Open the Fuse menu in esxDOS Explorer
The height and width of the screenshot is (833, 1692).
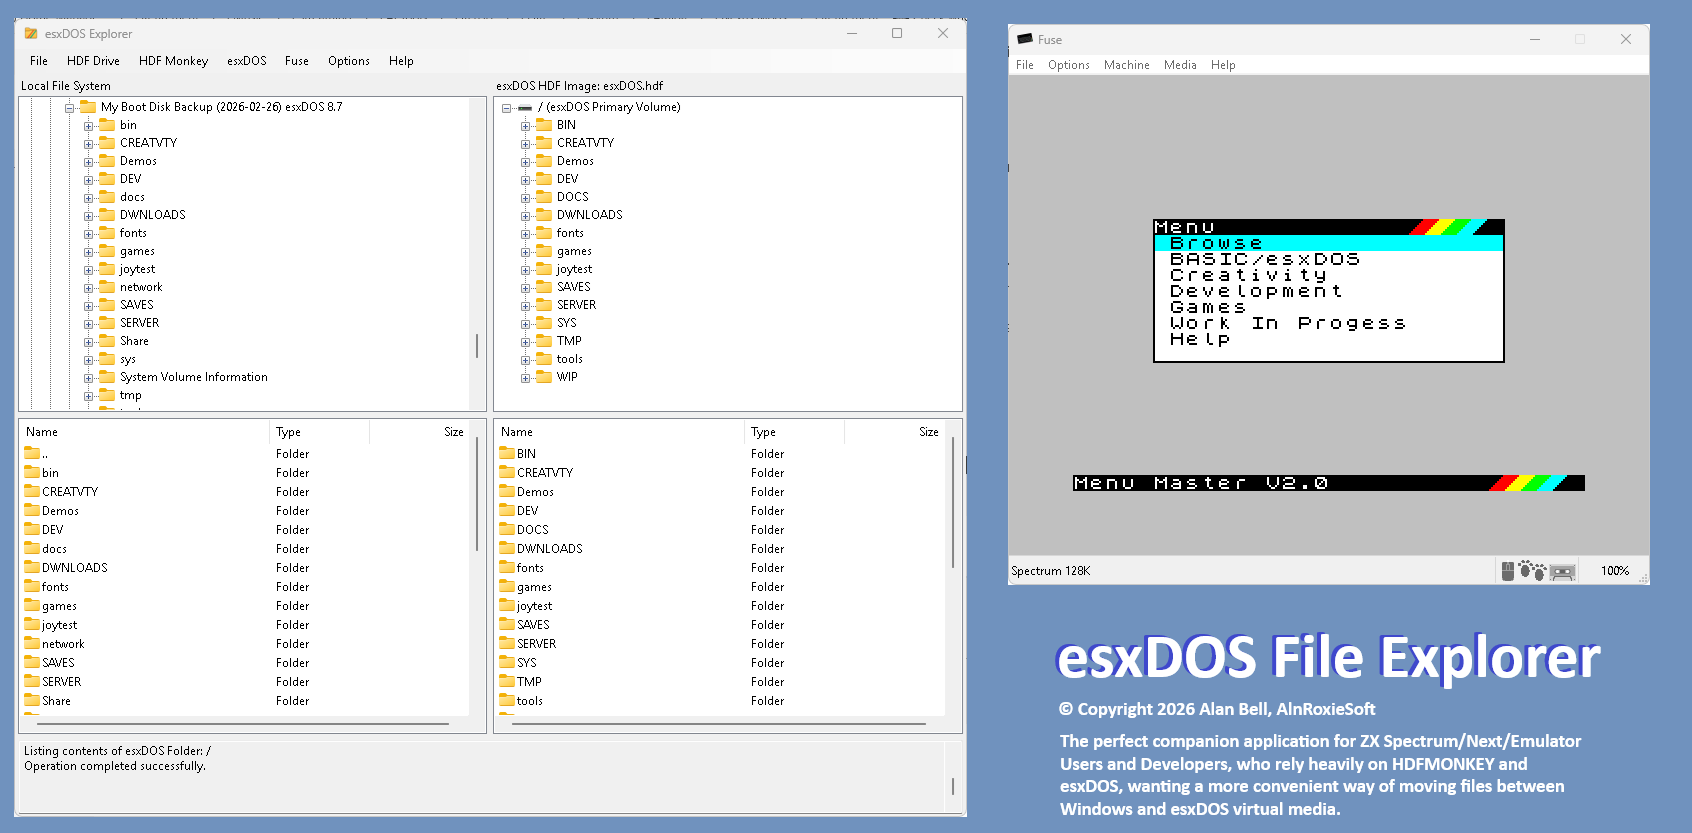click(x=296, y=61)
